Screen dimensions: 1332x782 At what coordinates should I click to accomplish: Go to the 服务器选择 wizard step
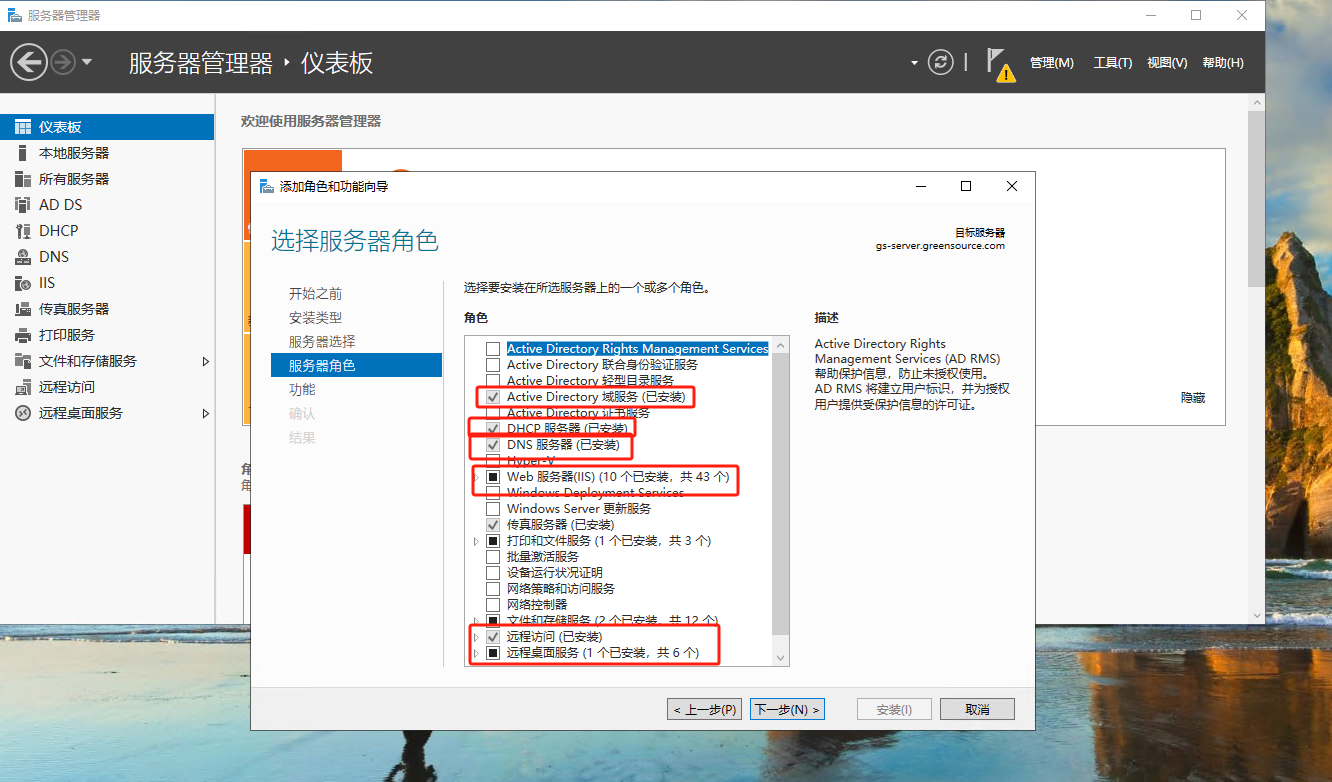coord(322,342)
